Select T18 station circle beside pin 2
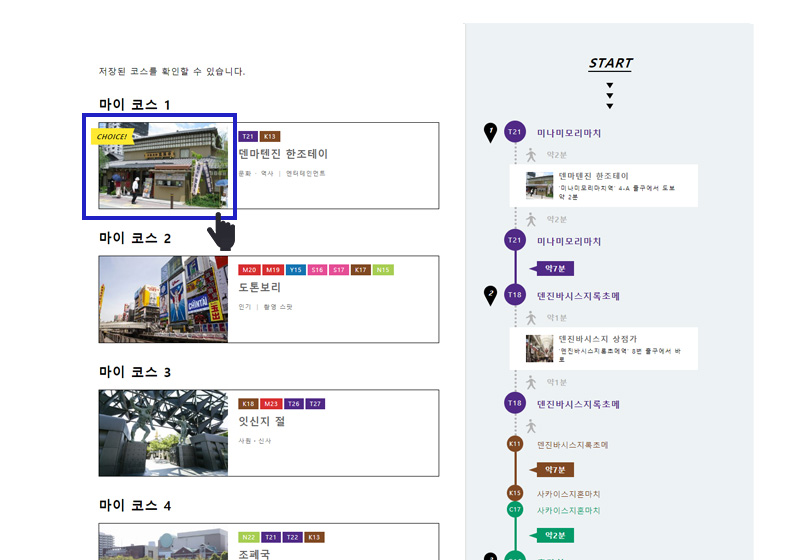 point(515,295)
